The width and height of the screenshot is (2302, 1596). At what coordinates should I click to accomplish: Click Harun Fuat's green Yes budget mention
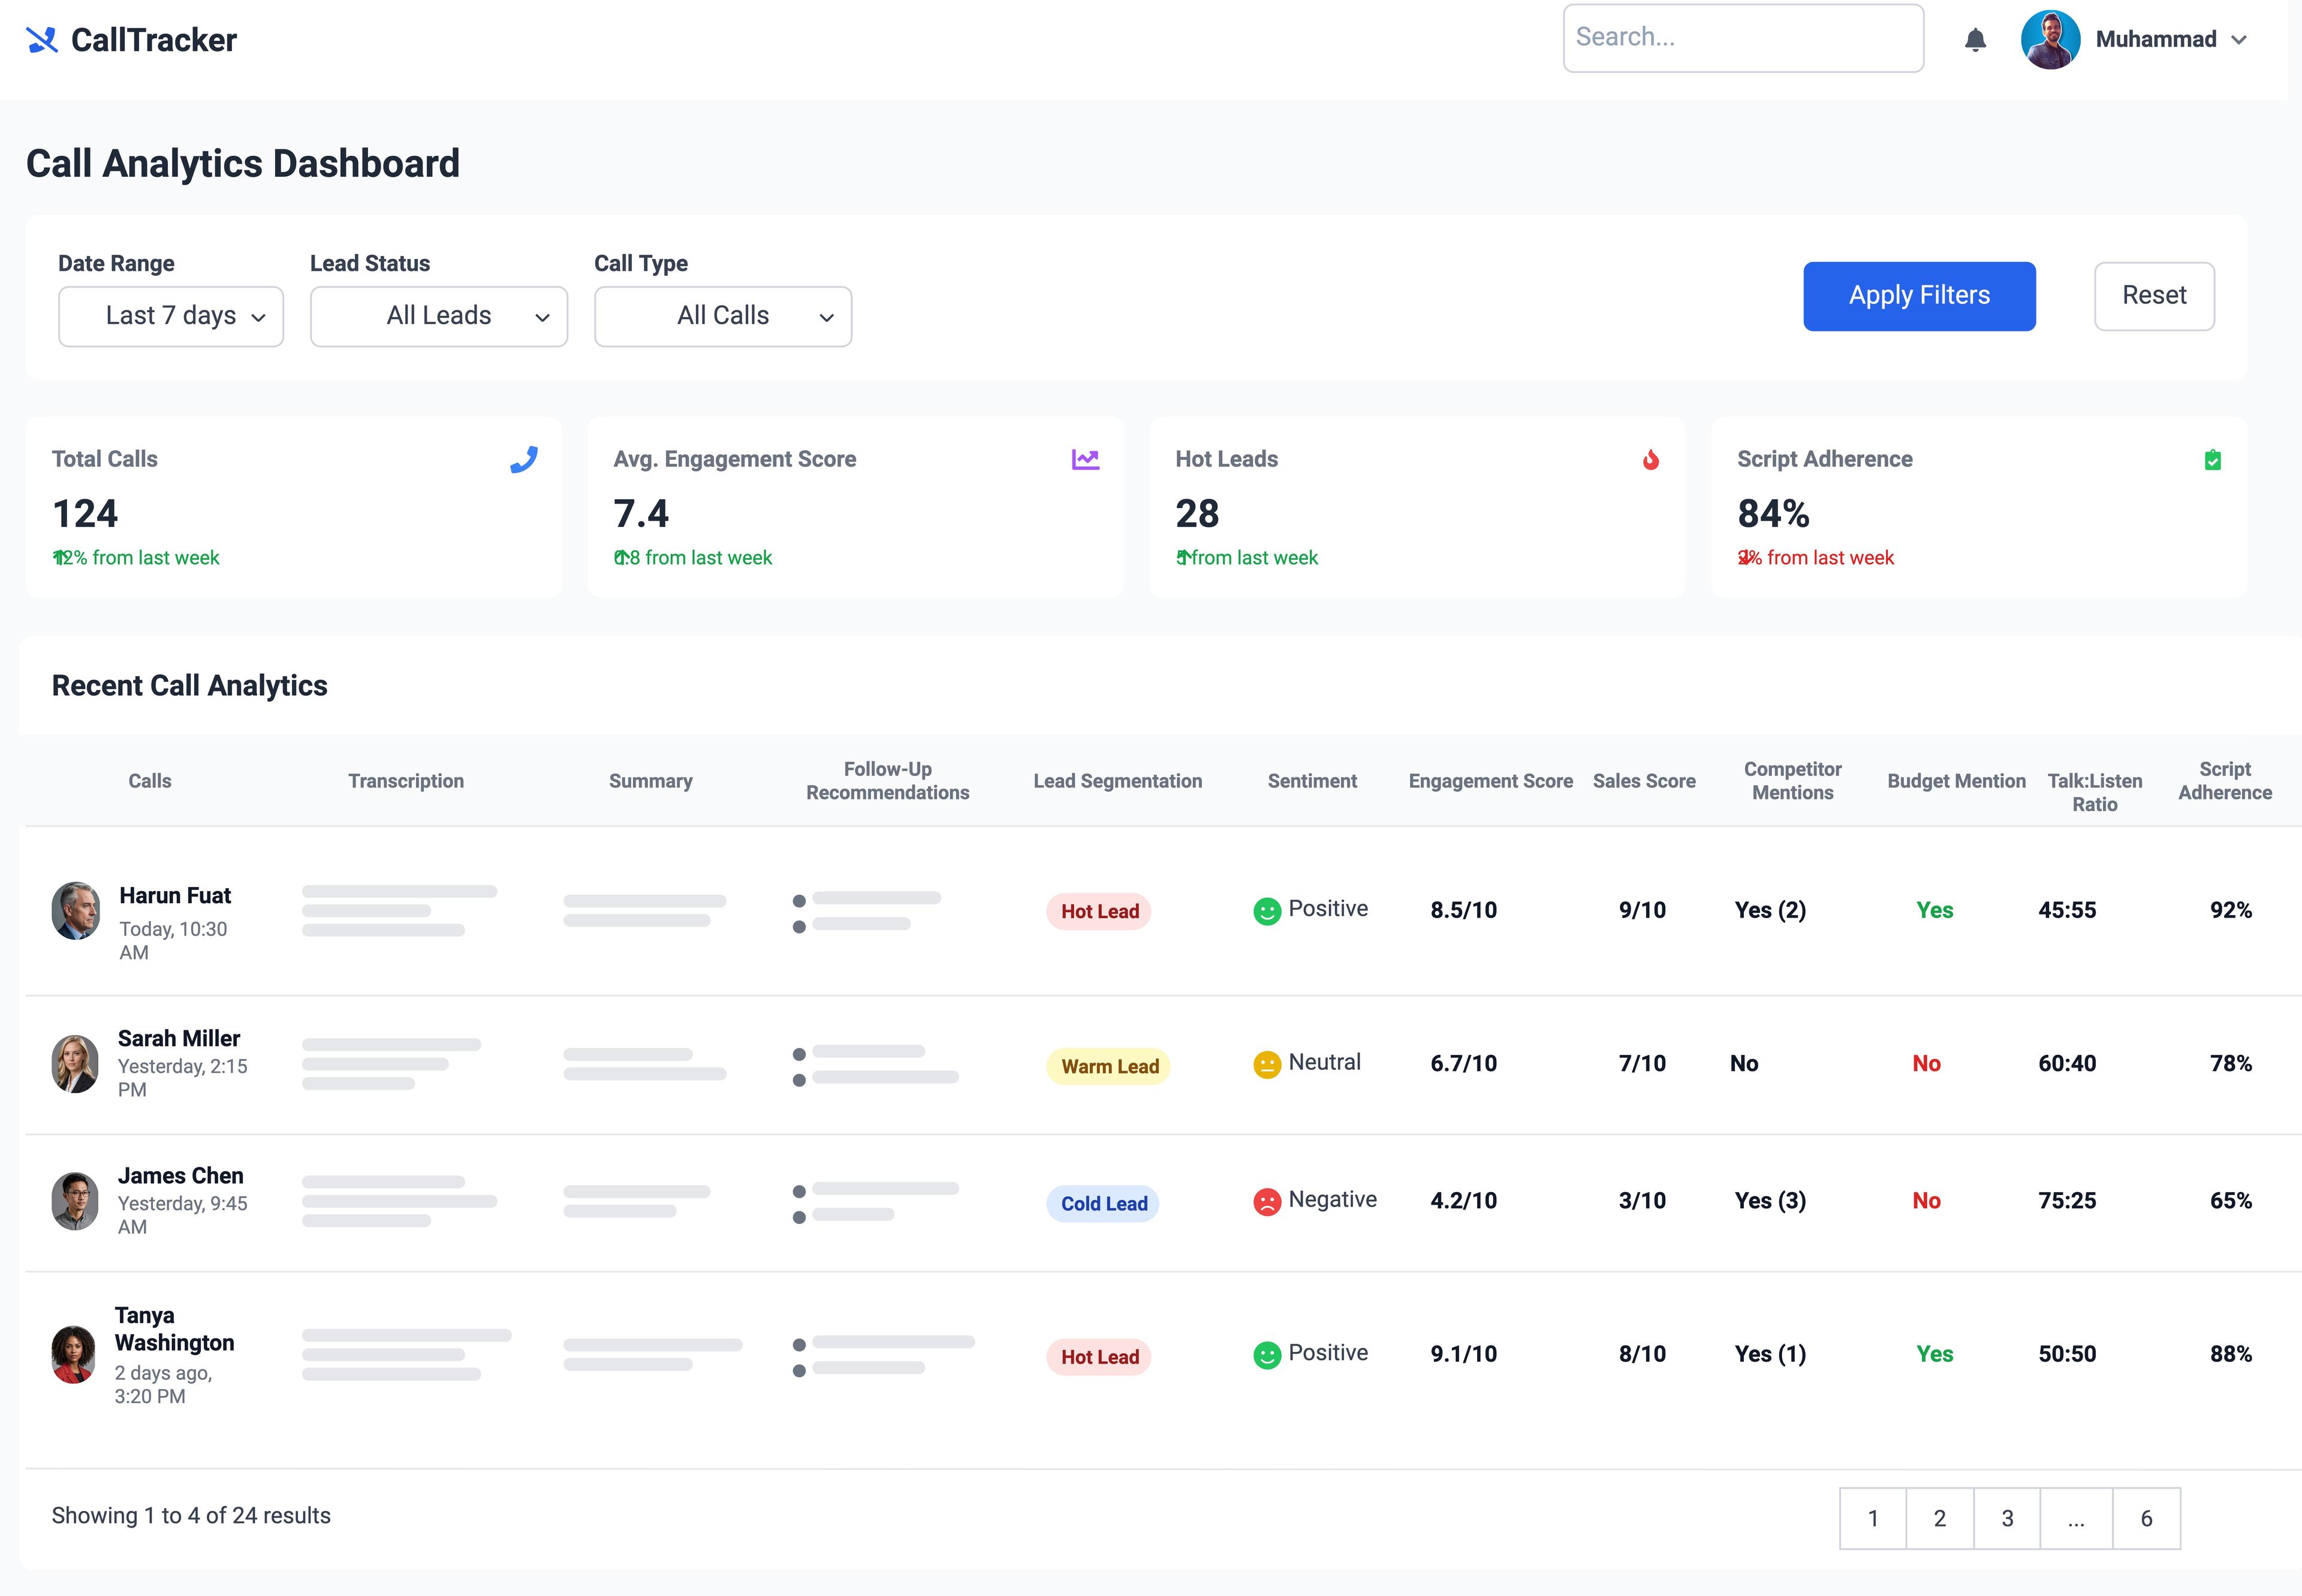(1934, 910)
